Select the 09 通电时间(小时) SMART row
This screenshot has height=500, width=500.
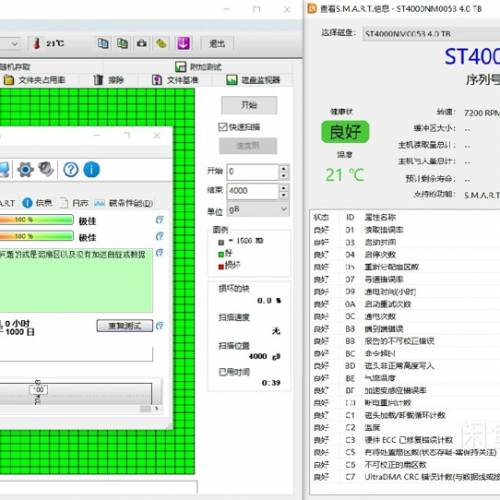click(x=405, y=292)
